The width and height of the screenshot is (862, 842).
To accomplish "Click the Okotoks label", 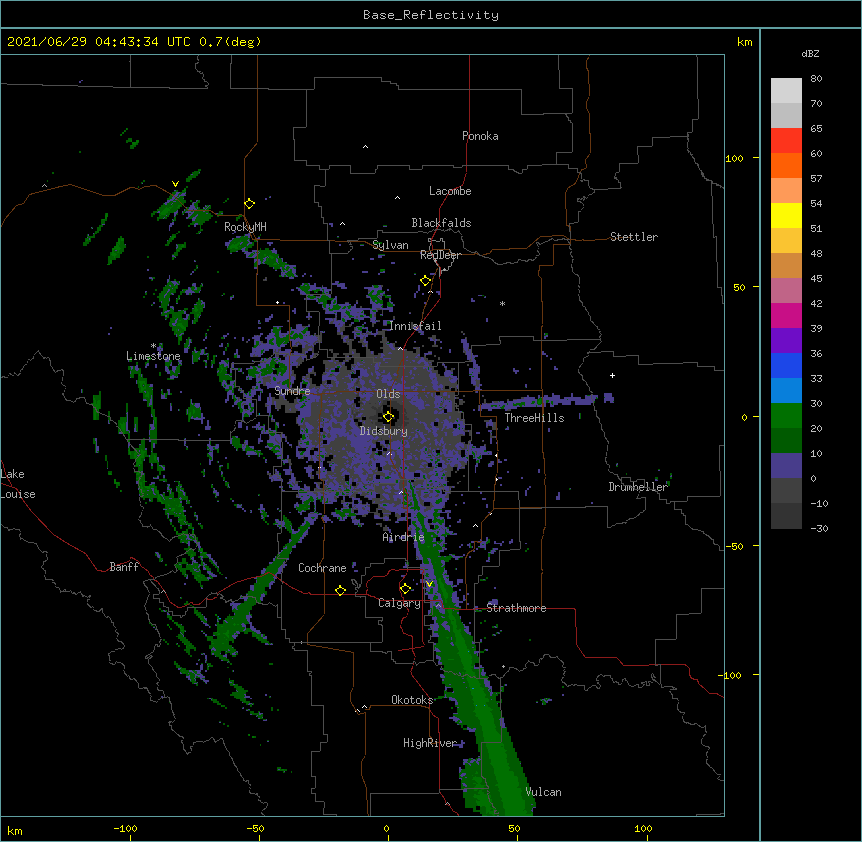I will tap(412, 700).
